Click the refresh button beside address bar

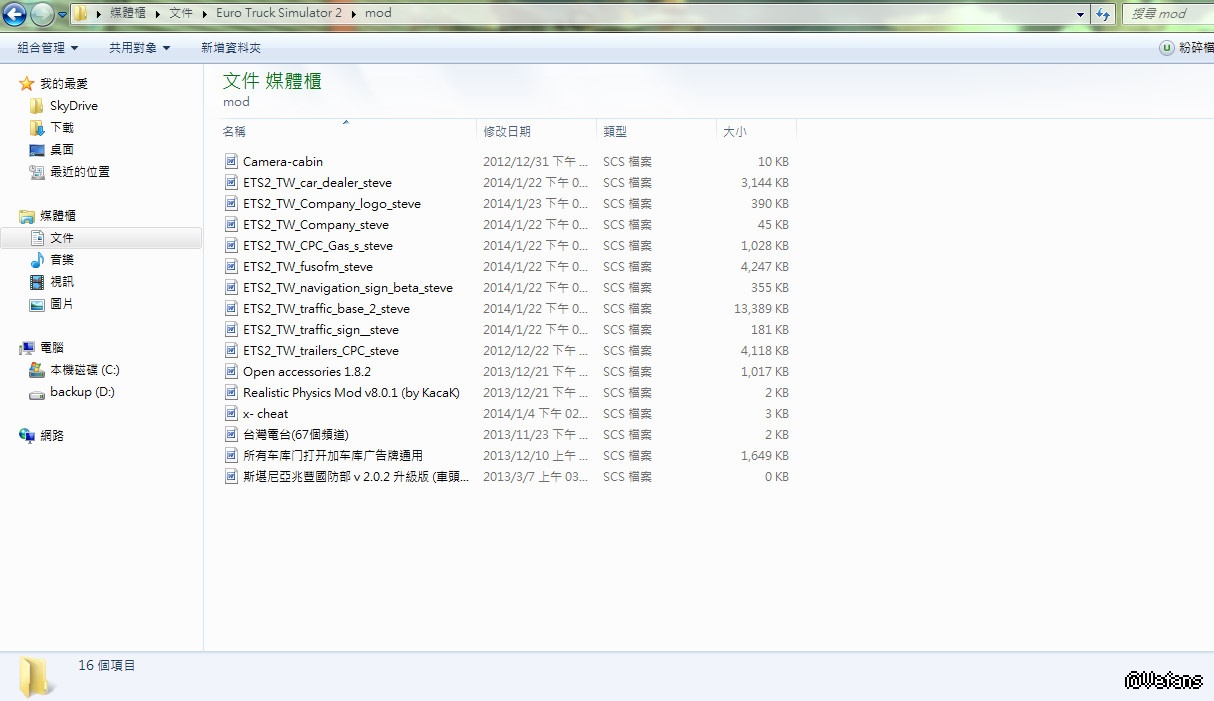click(x=1103, y=14)
